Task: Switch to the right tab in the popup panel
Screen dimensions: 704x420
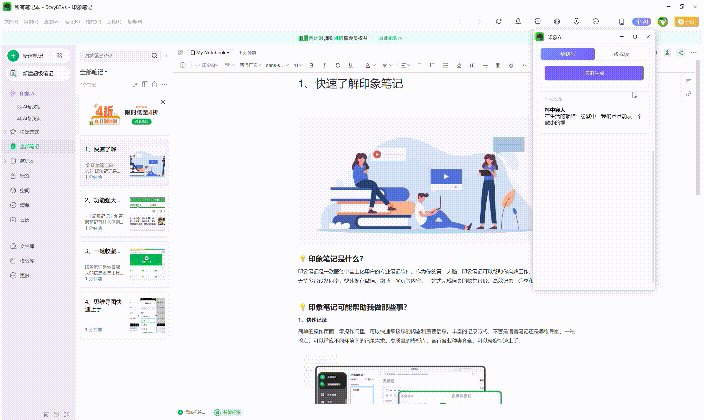Action: pos(621,54)
